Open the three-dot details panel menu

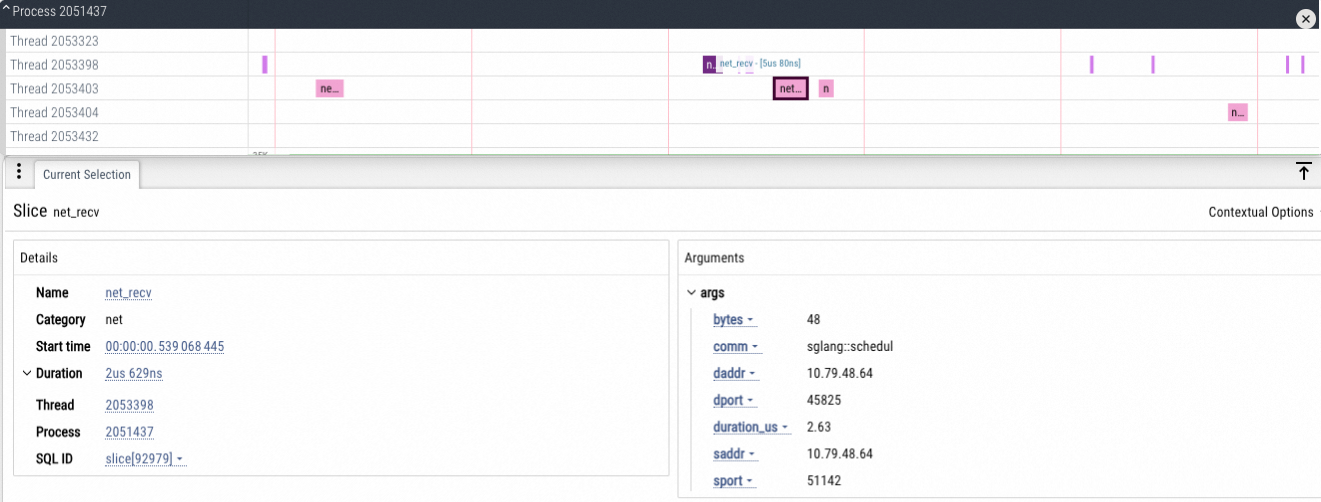(19, 172)
